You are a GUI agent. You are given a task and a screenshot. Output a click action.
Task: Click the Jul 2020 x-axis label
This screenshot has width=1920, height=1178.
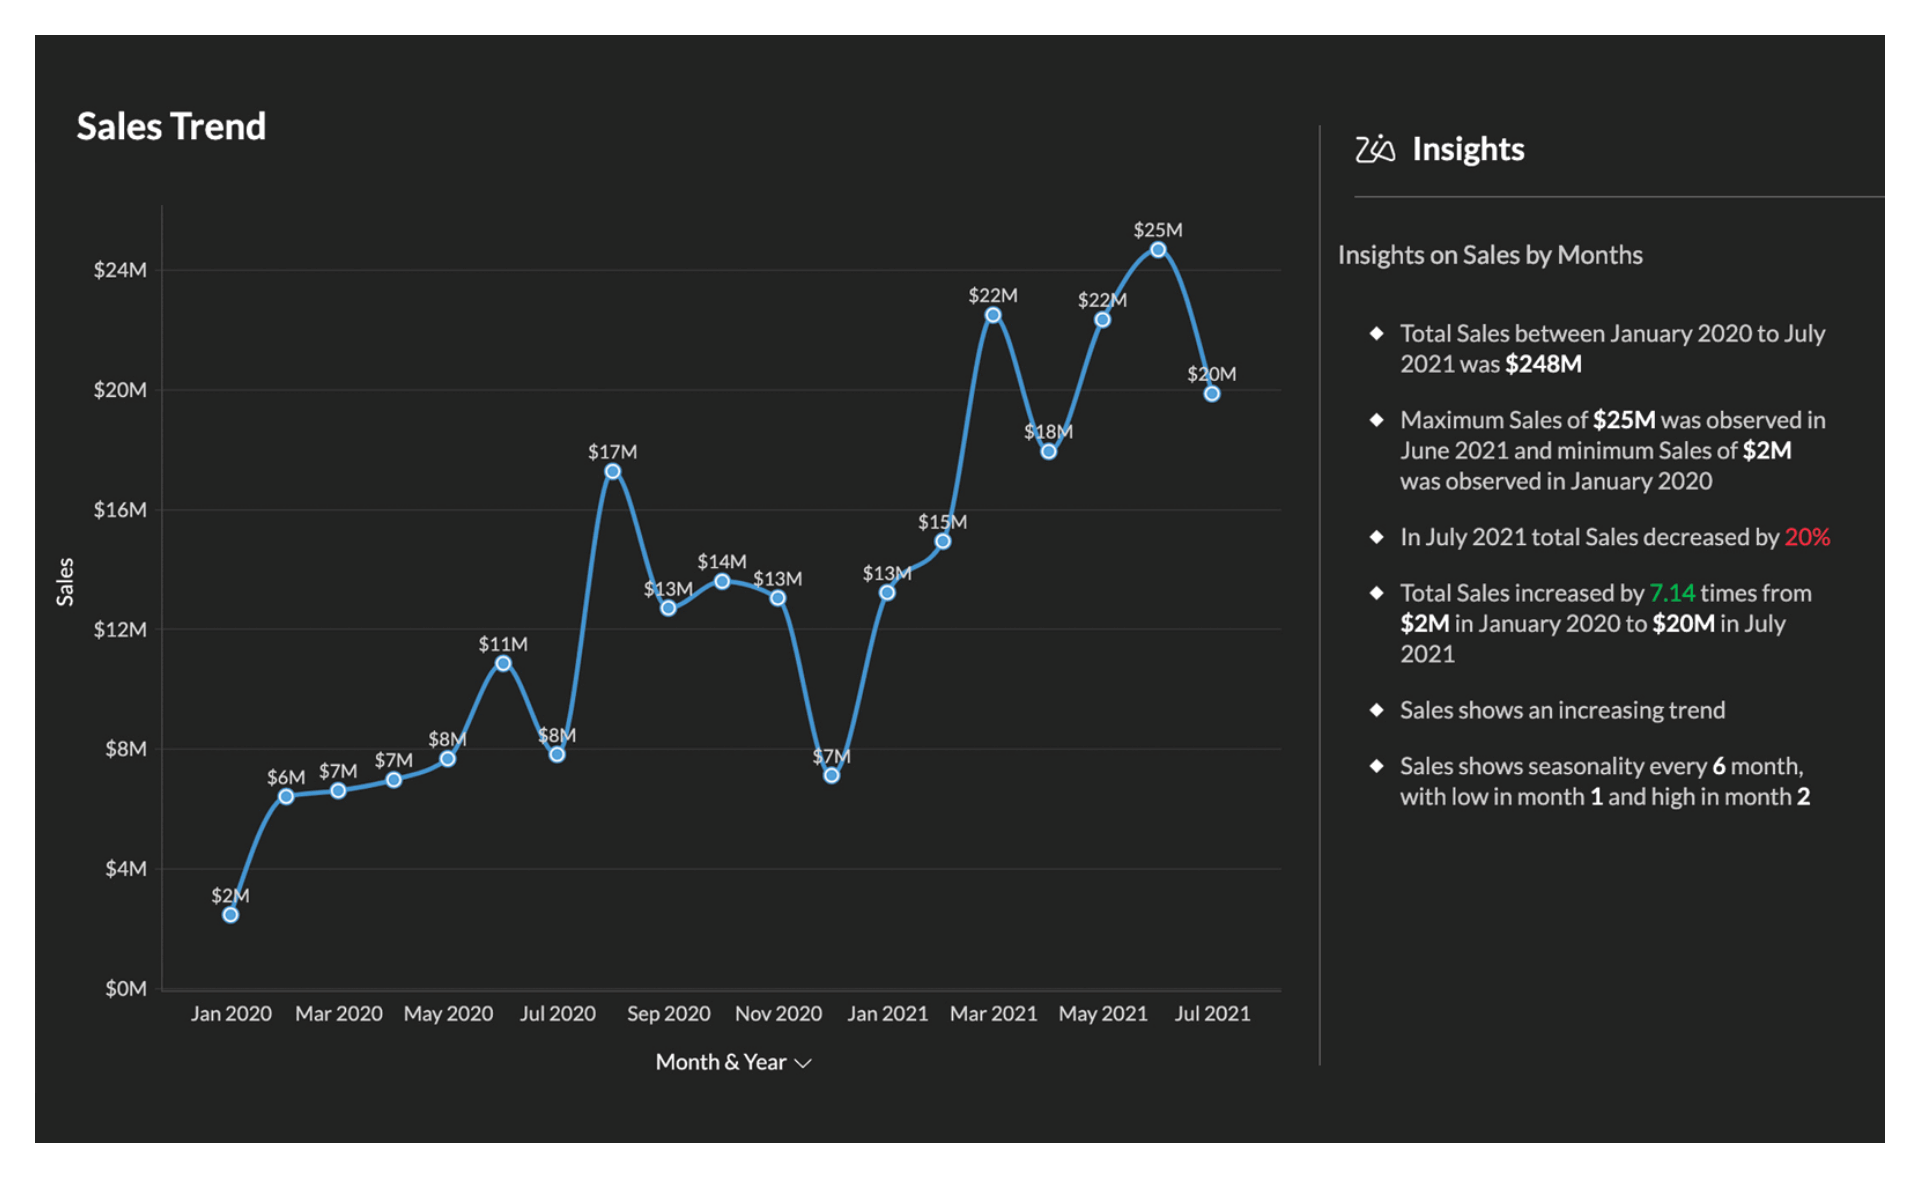(x=557, y=1013)
